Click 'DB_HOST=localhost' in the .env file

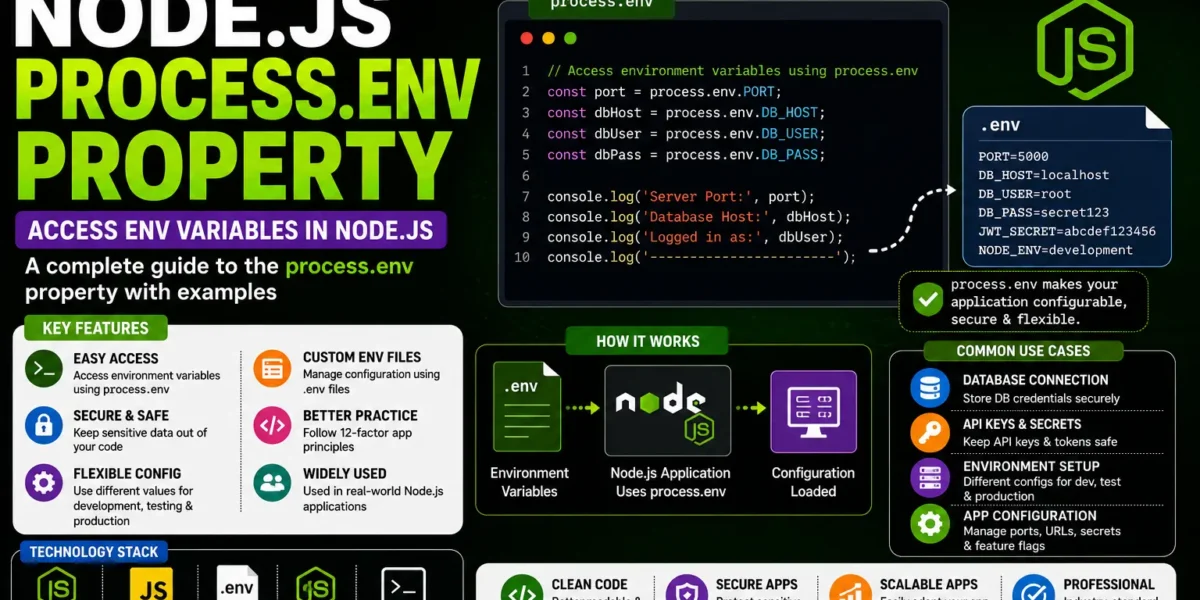(x=1044, y=175)
